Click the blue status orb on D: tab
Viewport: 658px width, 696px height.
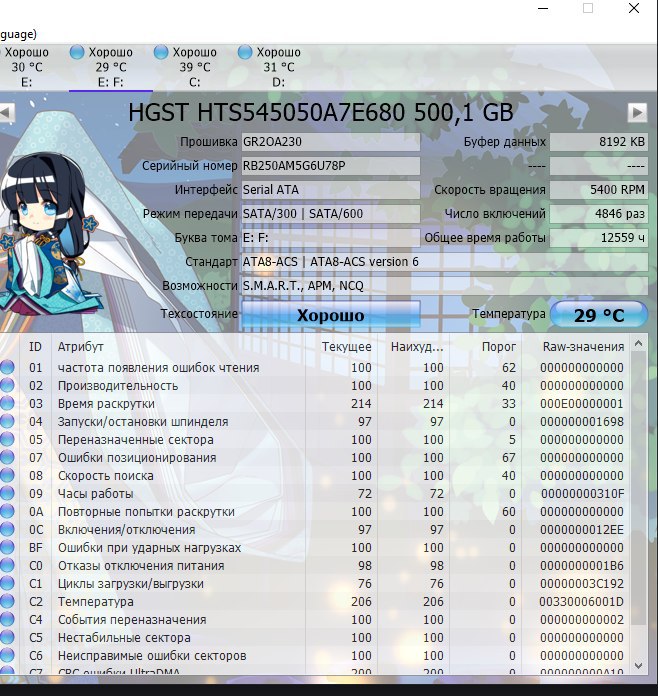[x=245, y=52]
